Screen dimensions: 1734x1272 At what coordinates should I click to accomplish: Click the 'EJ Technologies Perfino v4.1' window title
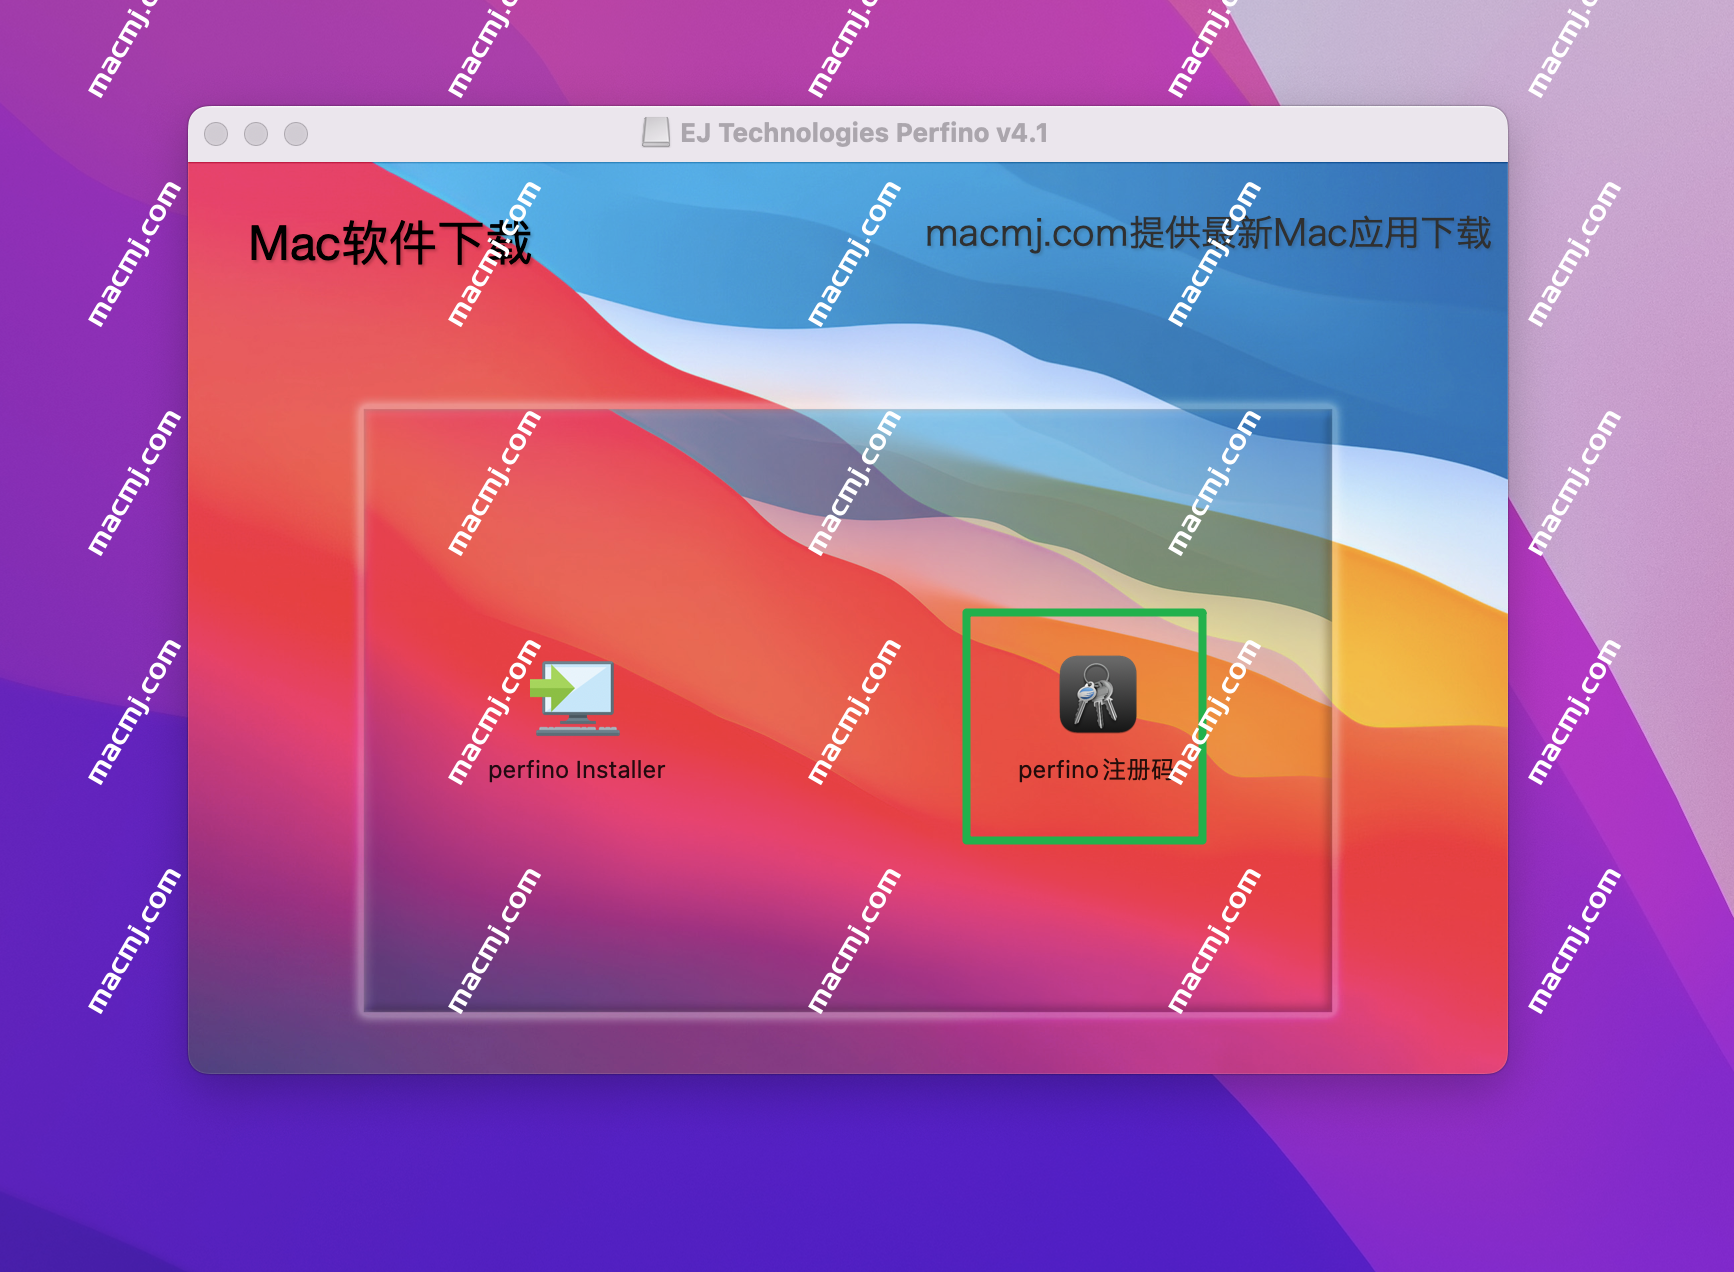(864, 133)
